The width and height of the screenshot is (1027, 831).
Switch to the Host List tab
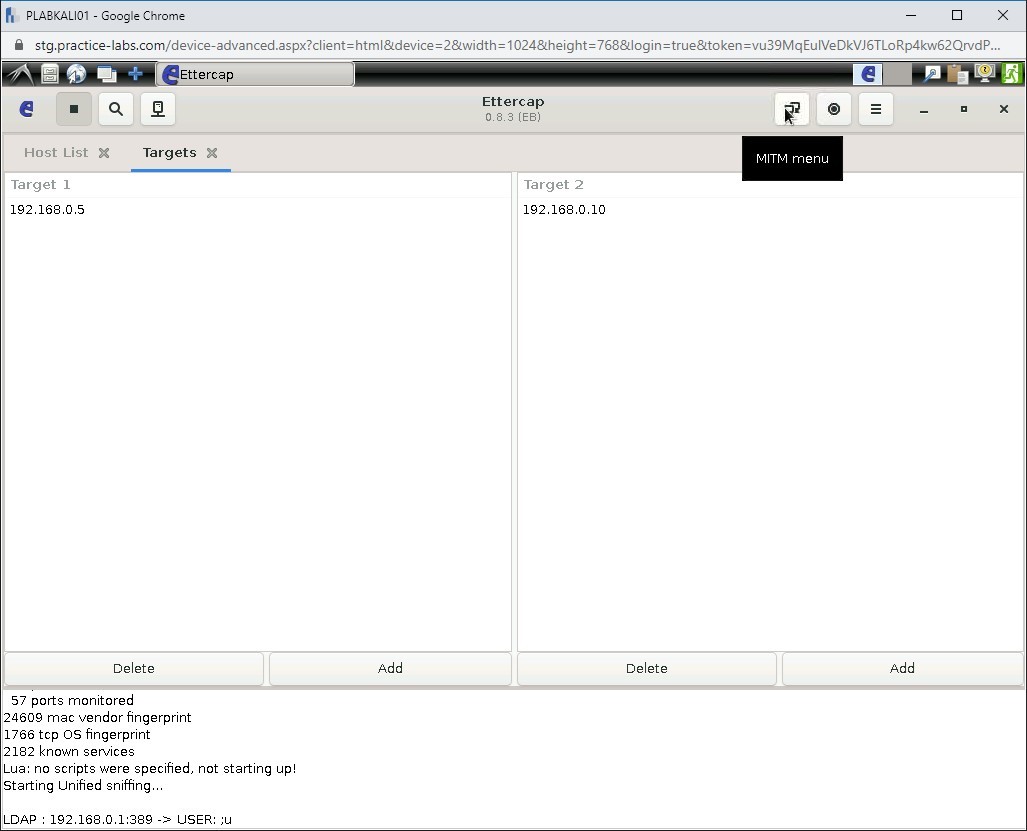point(55,153)
